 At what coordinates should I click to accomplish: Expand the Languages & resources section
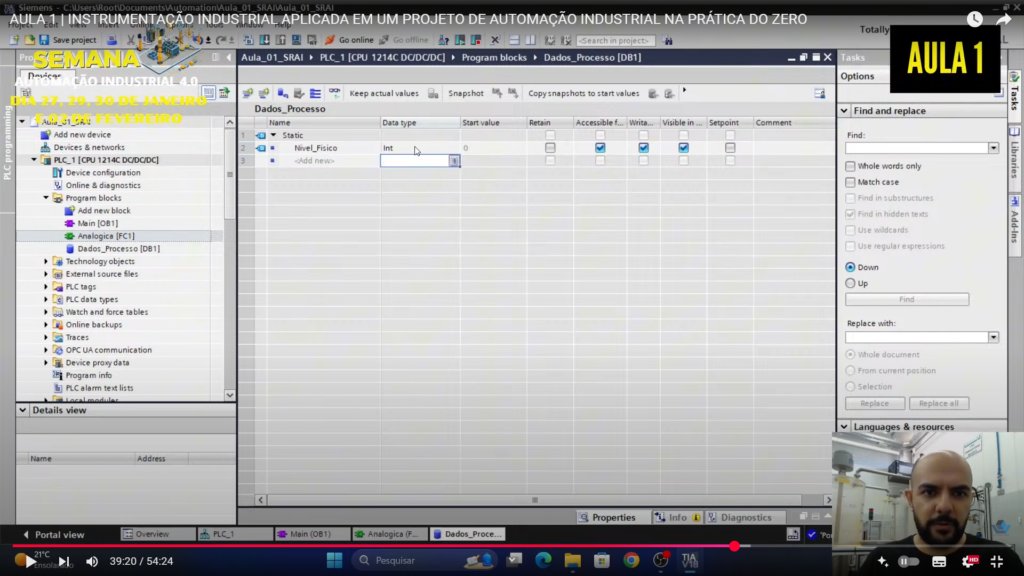(x=844, y=427)
